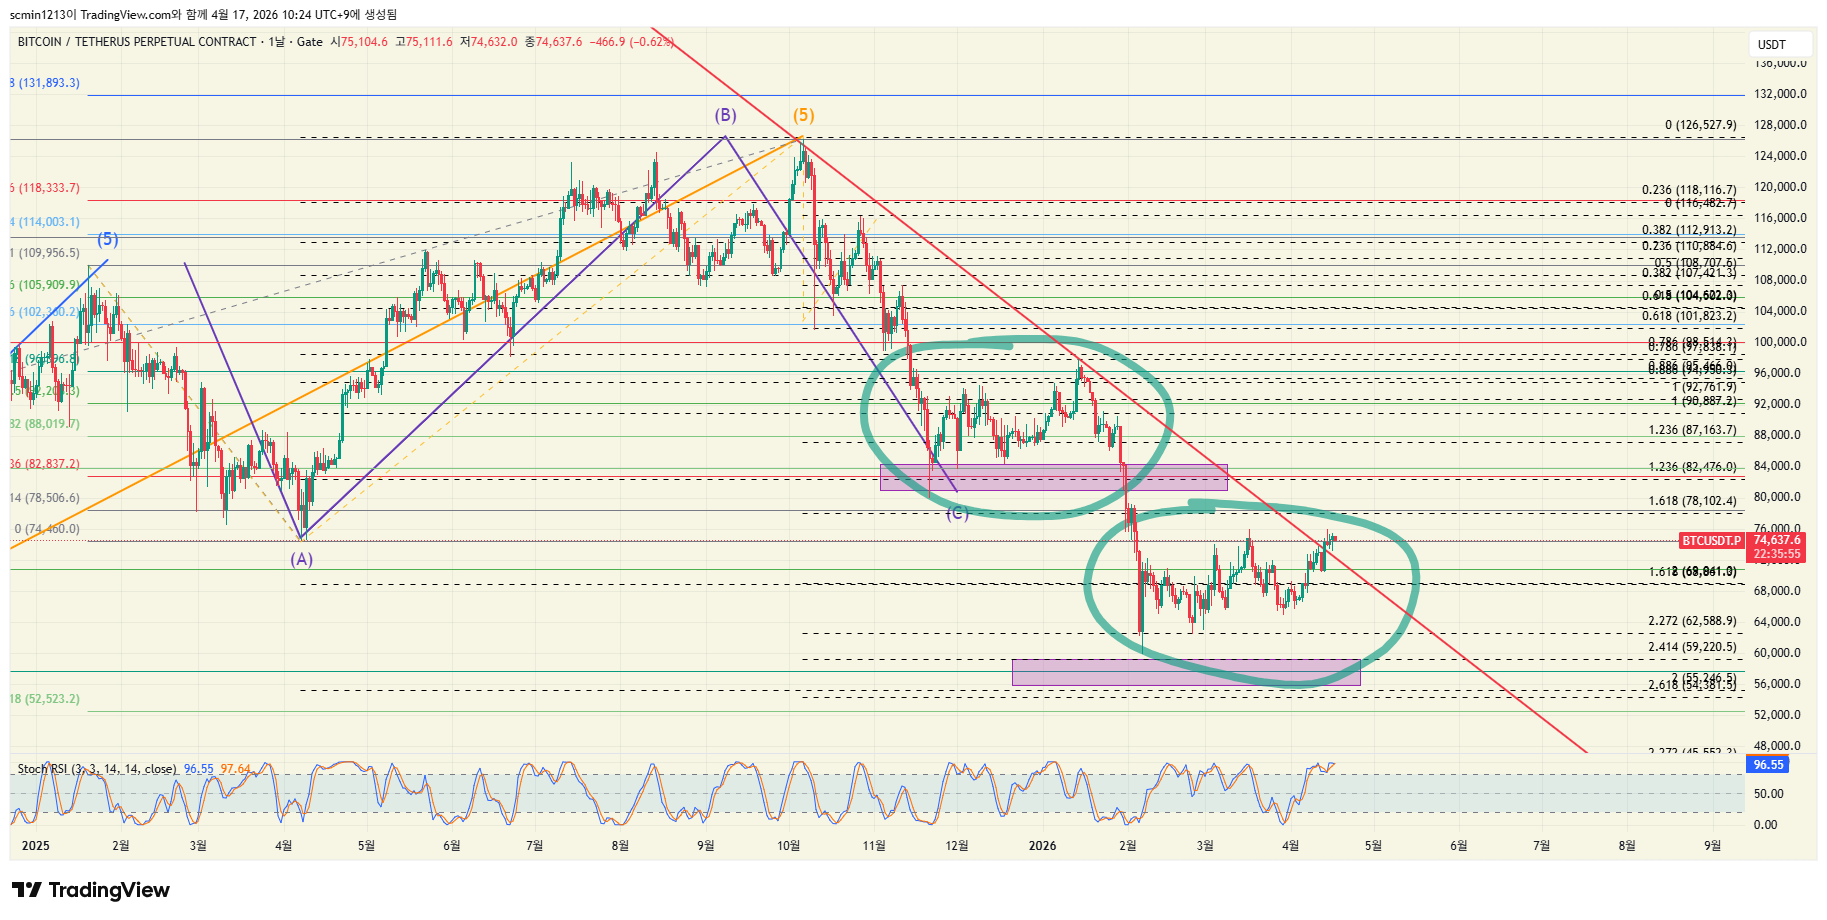Click the 2026 label on time axis
Screen dimensions: 1827x920
coord(1042,846)
